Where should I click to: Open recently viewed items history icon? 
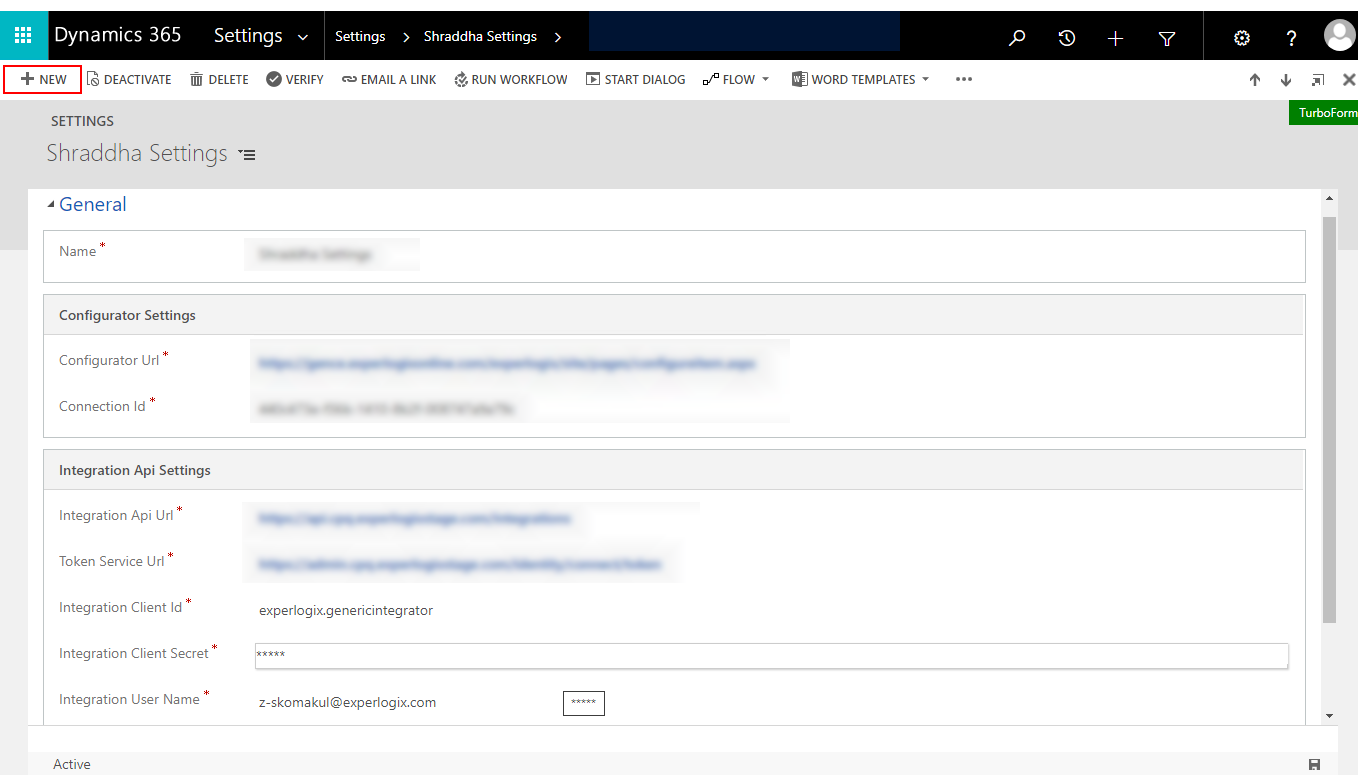[x=1067, y=38]
